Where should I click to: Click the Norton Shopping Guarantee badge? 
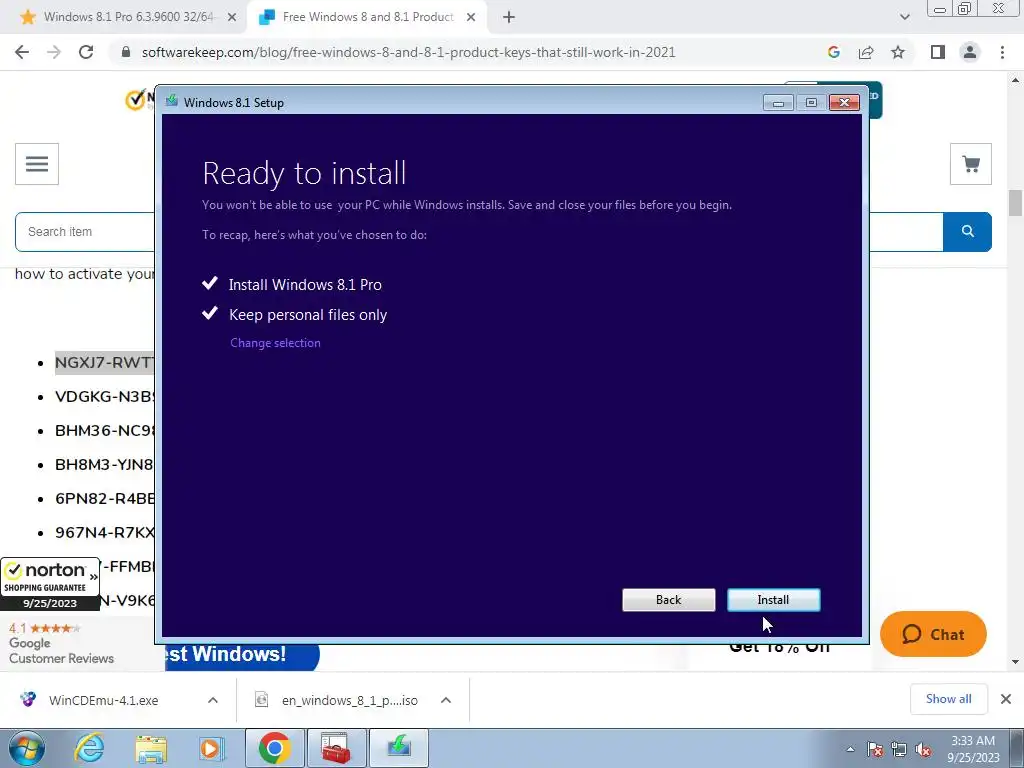[x=50, y=584]
